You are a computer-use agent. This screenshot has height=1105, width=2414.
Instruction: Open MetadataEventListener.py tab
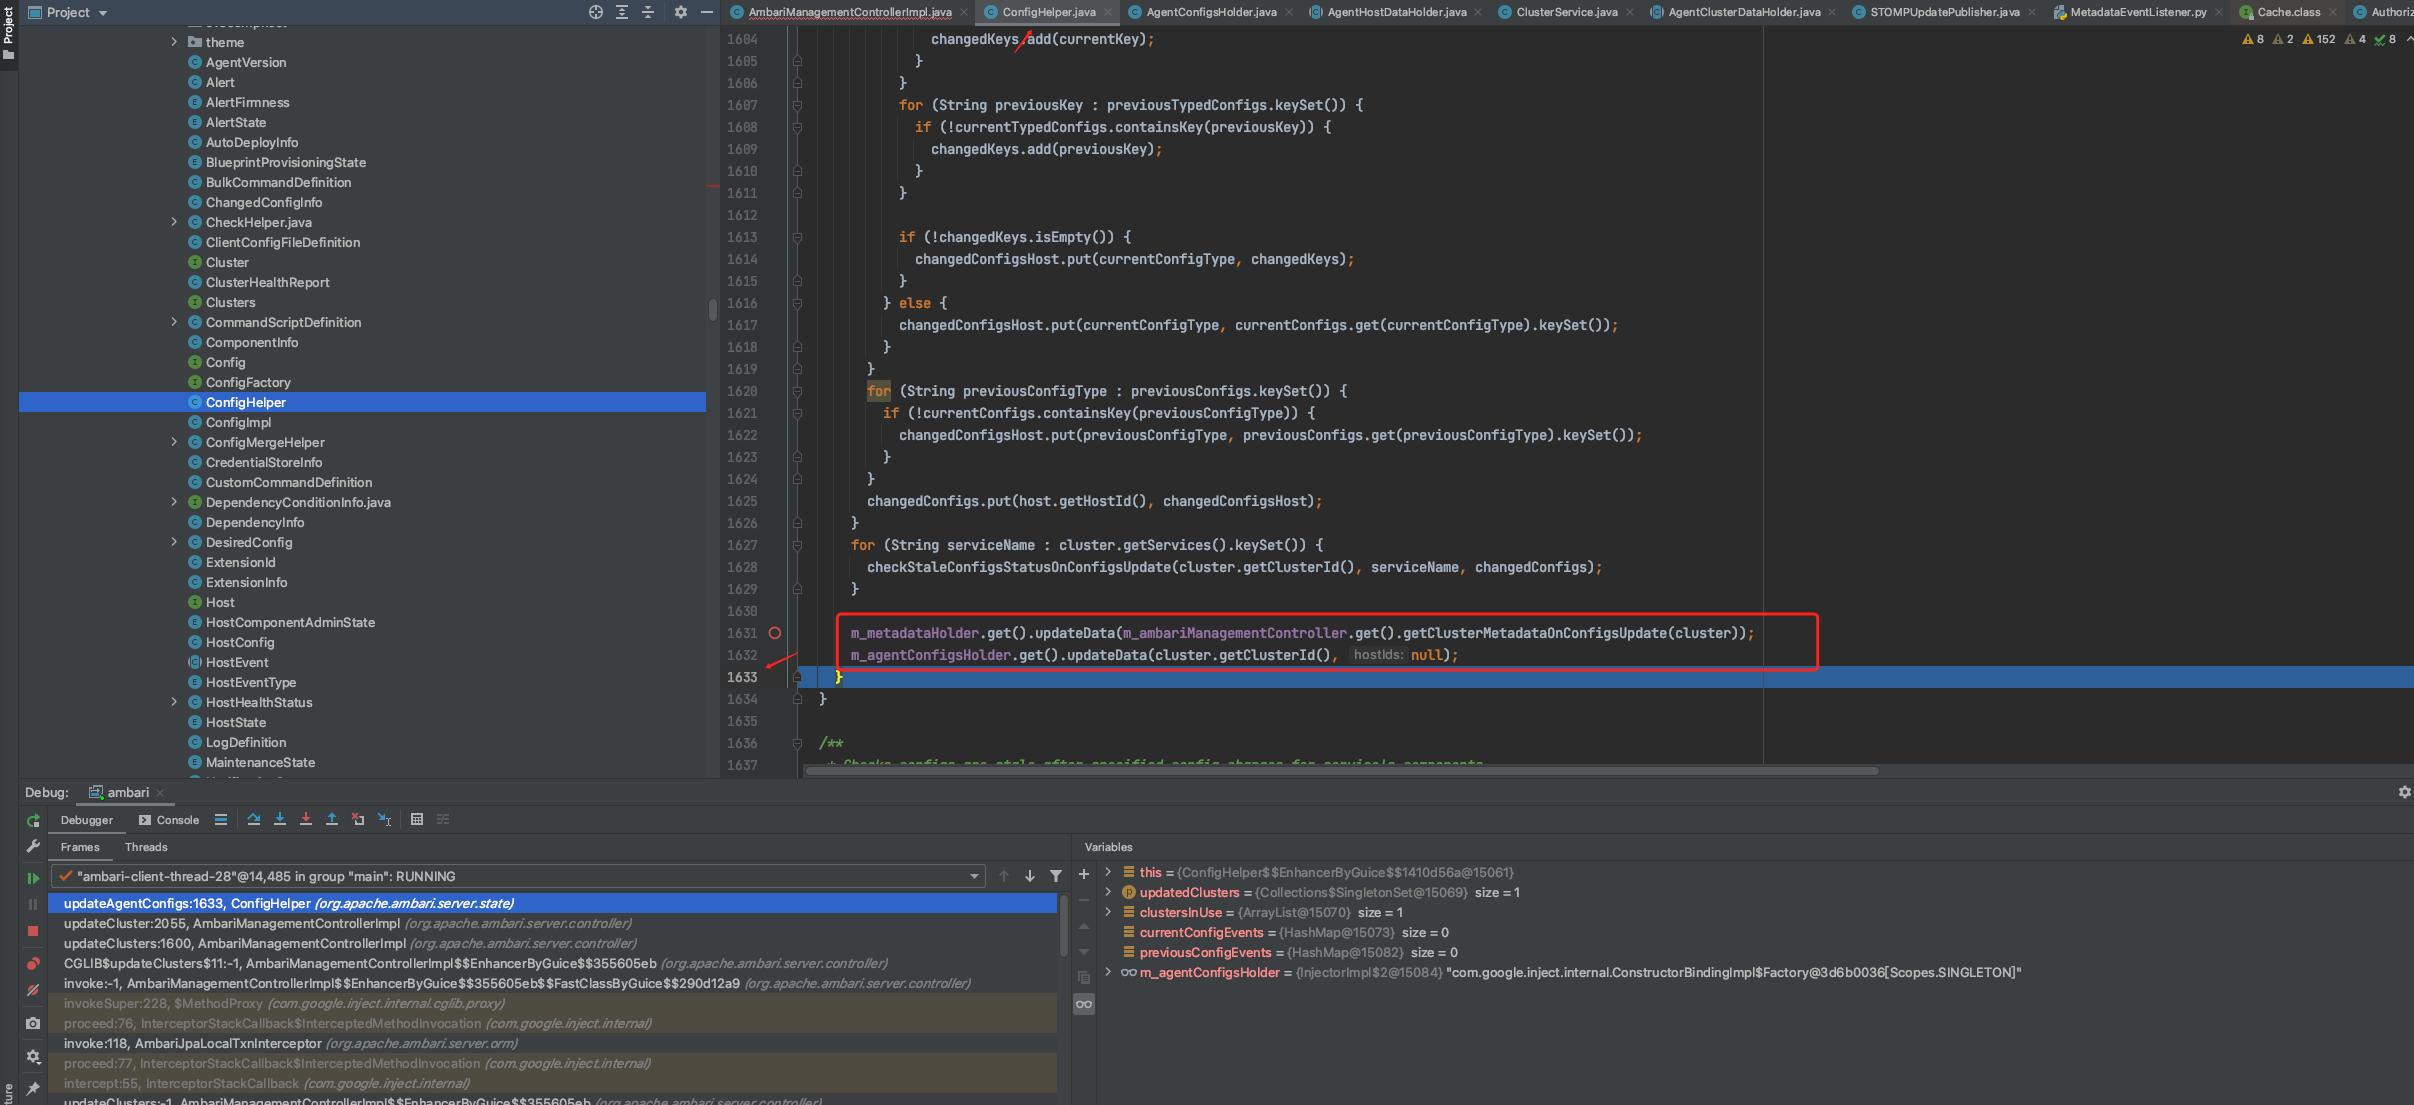2137,12
